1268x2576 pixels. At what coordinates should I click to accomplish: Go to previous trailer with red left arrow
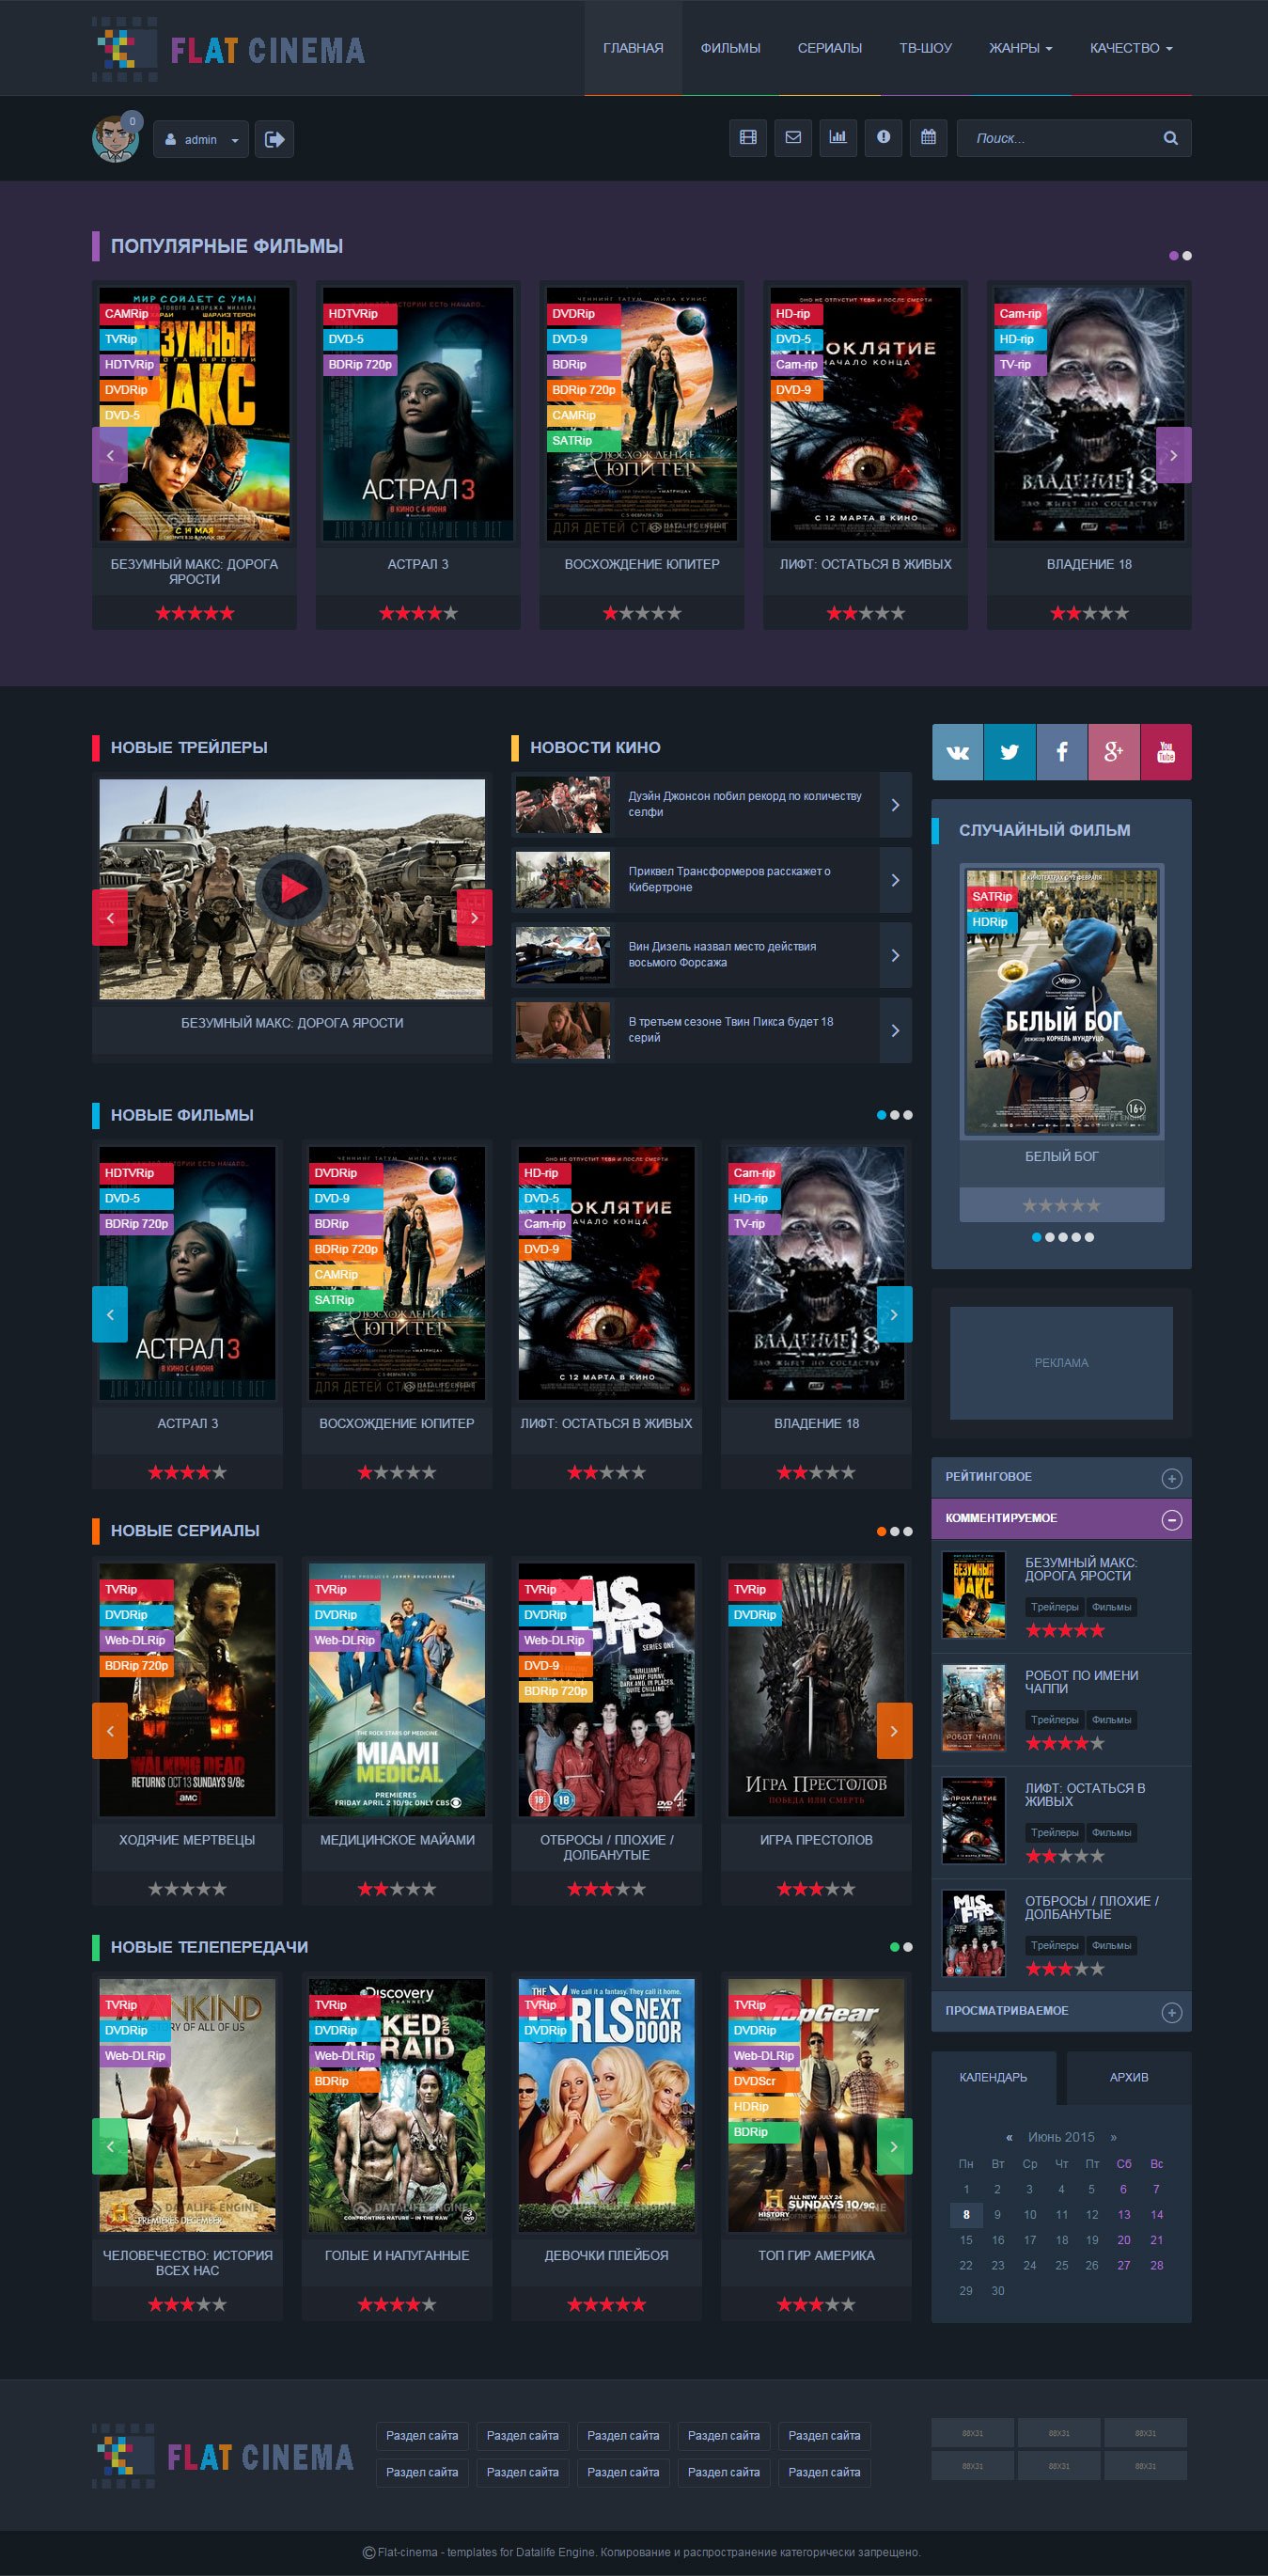[110, 917]
